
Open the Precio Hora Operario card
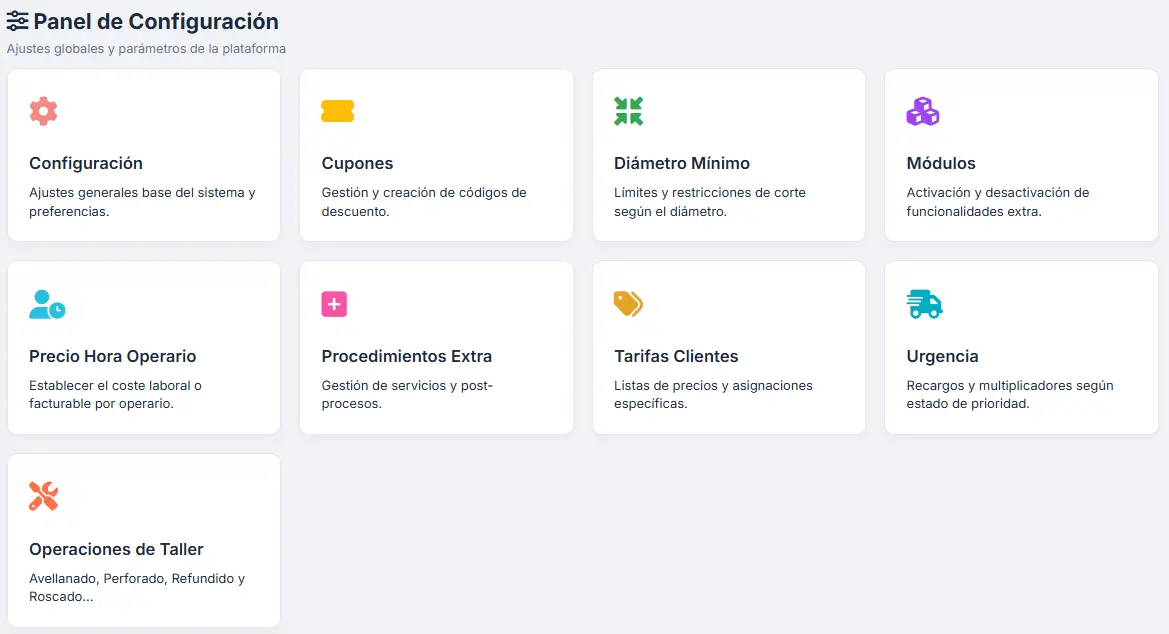pos(143,347)
